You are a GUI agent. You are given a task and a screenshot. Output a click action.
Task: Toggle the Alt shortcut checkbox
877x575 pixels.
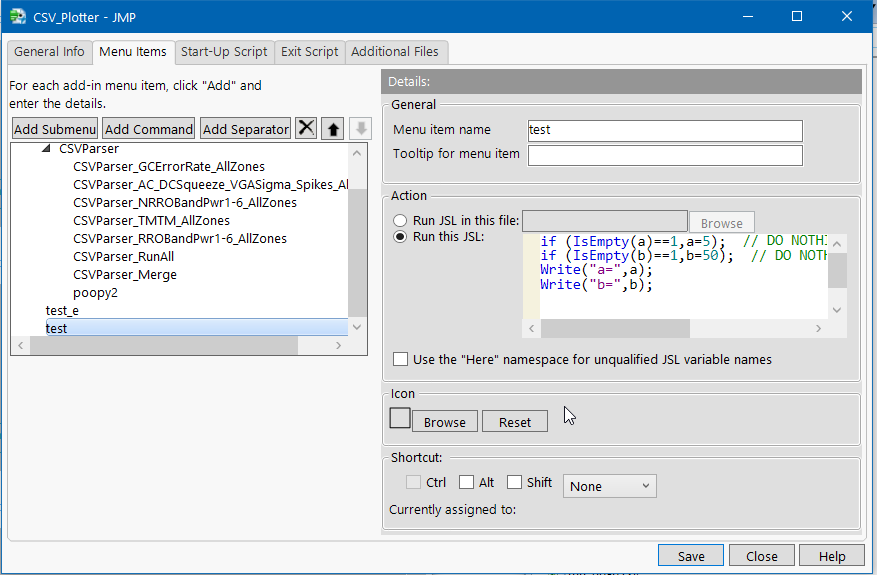pos(466,482)
